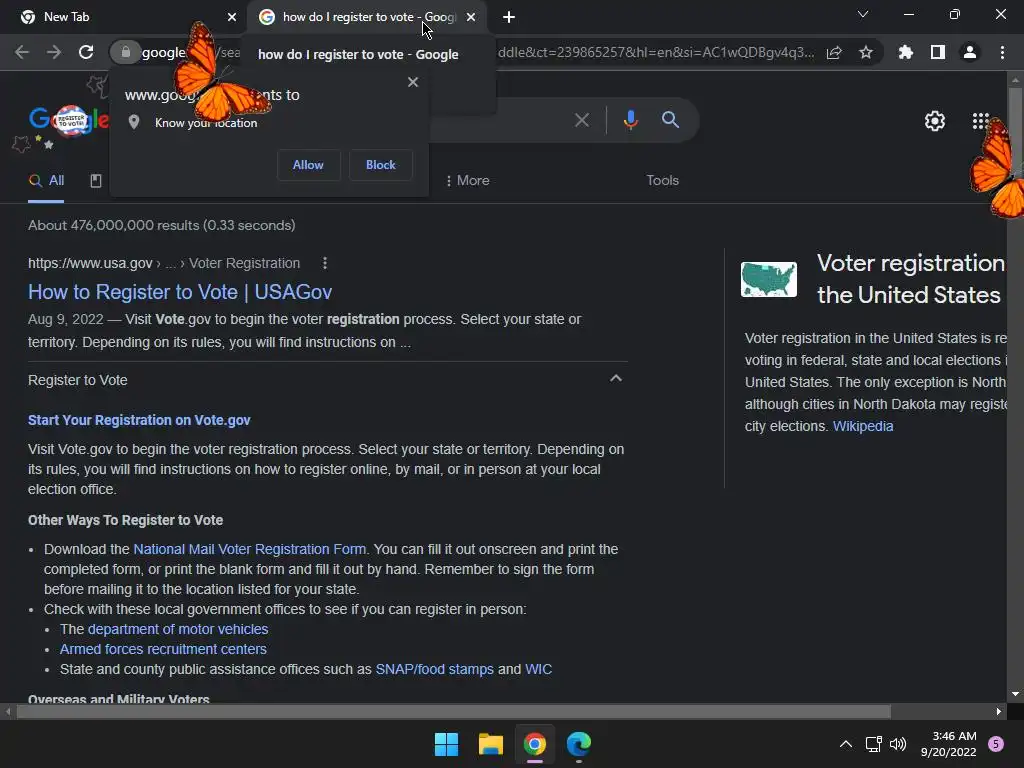Click the horizontal scrollbar right arrow
The height and width of the screenshot is (768, 1024).
999,712
